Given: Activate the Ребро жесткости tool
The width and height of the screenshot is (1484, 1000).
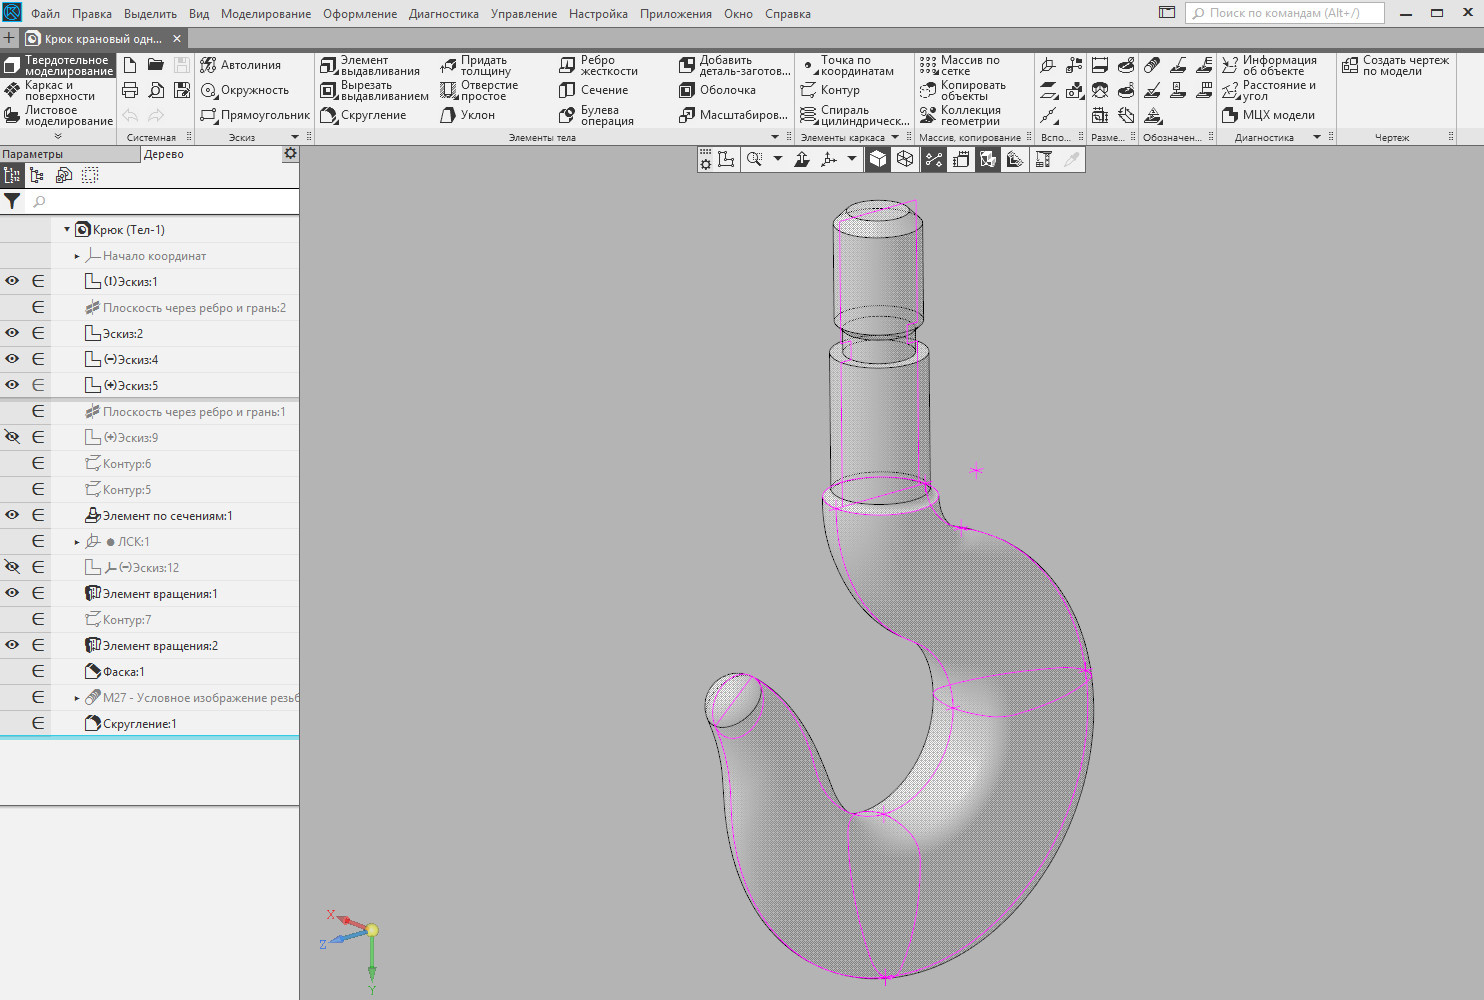Looking at the screenshot, I should pos(598,66).
